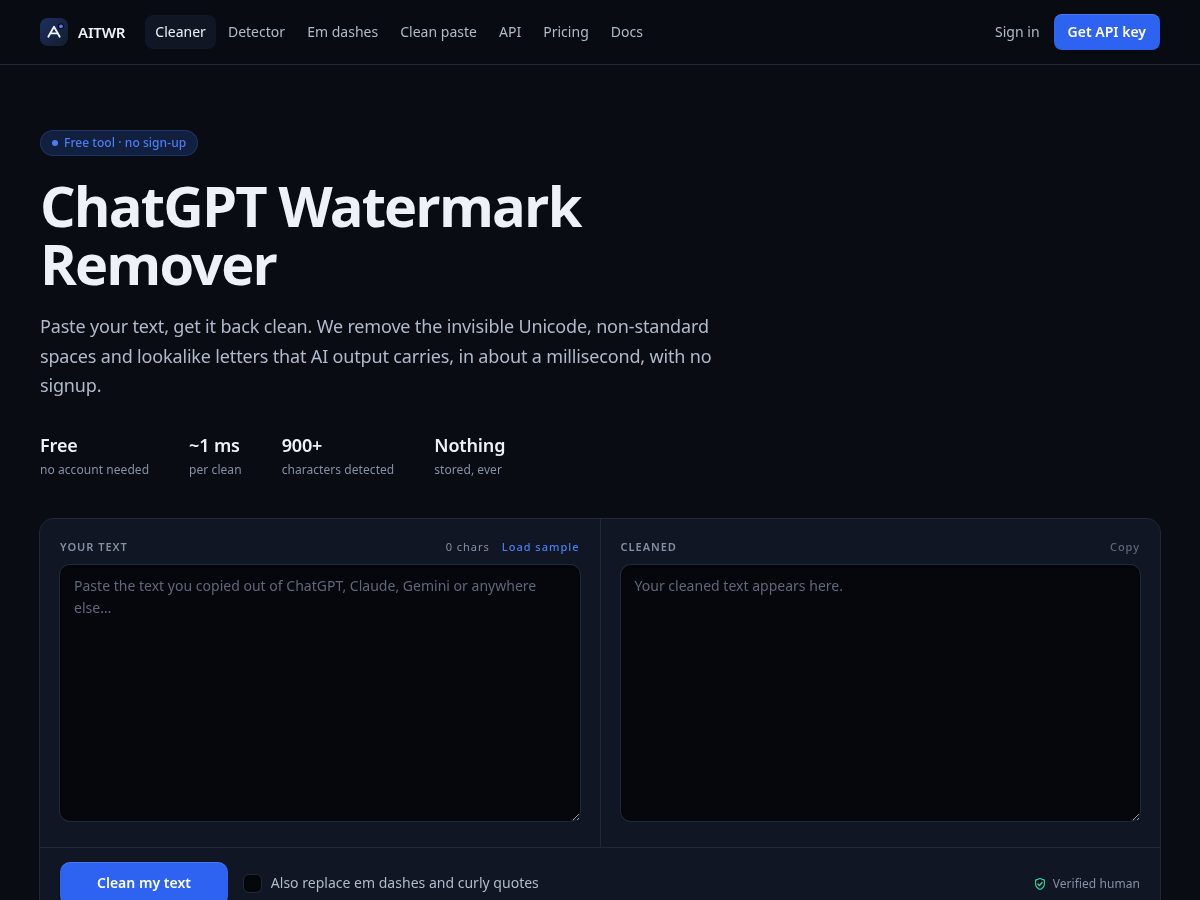Click into the Your Text input area
Viewport: 1200px width, 900px height.
tap(320, 693)
